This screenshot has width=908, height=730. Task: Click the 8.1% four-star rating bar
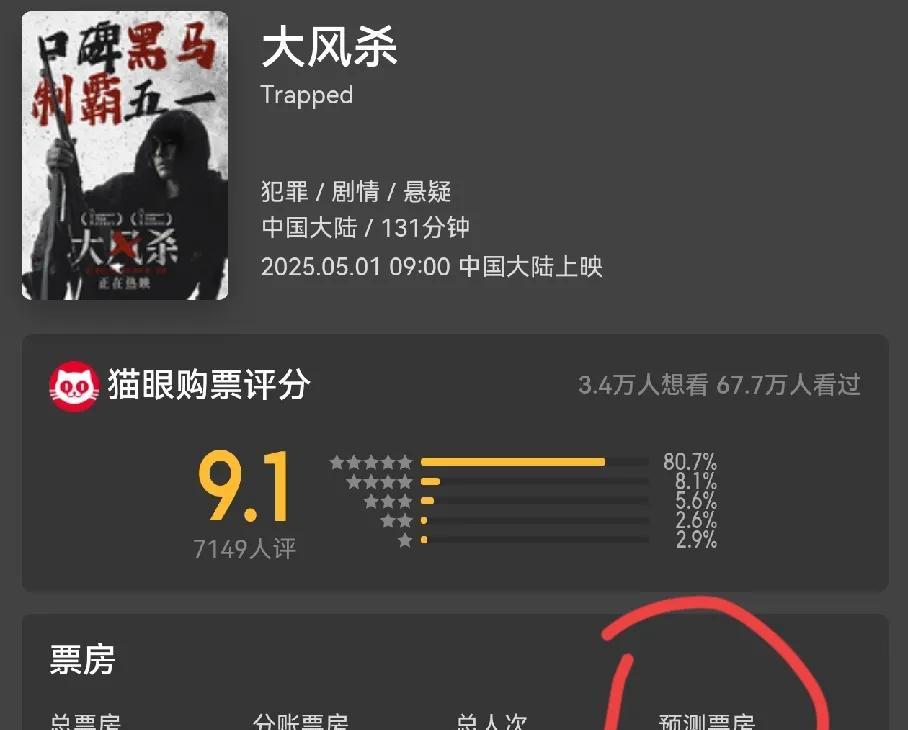[x=534, y=482]
